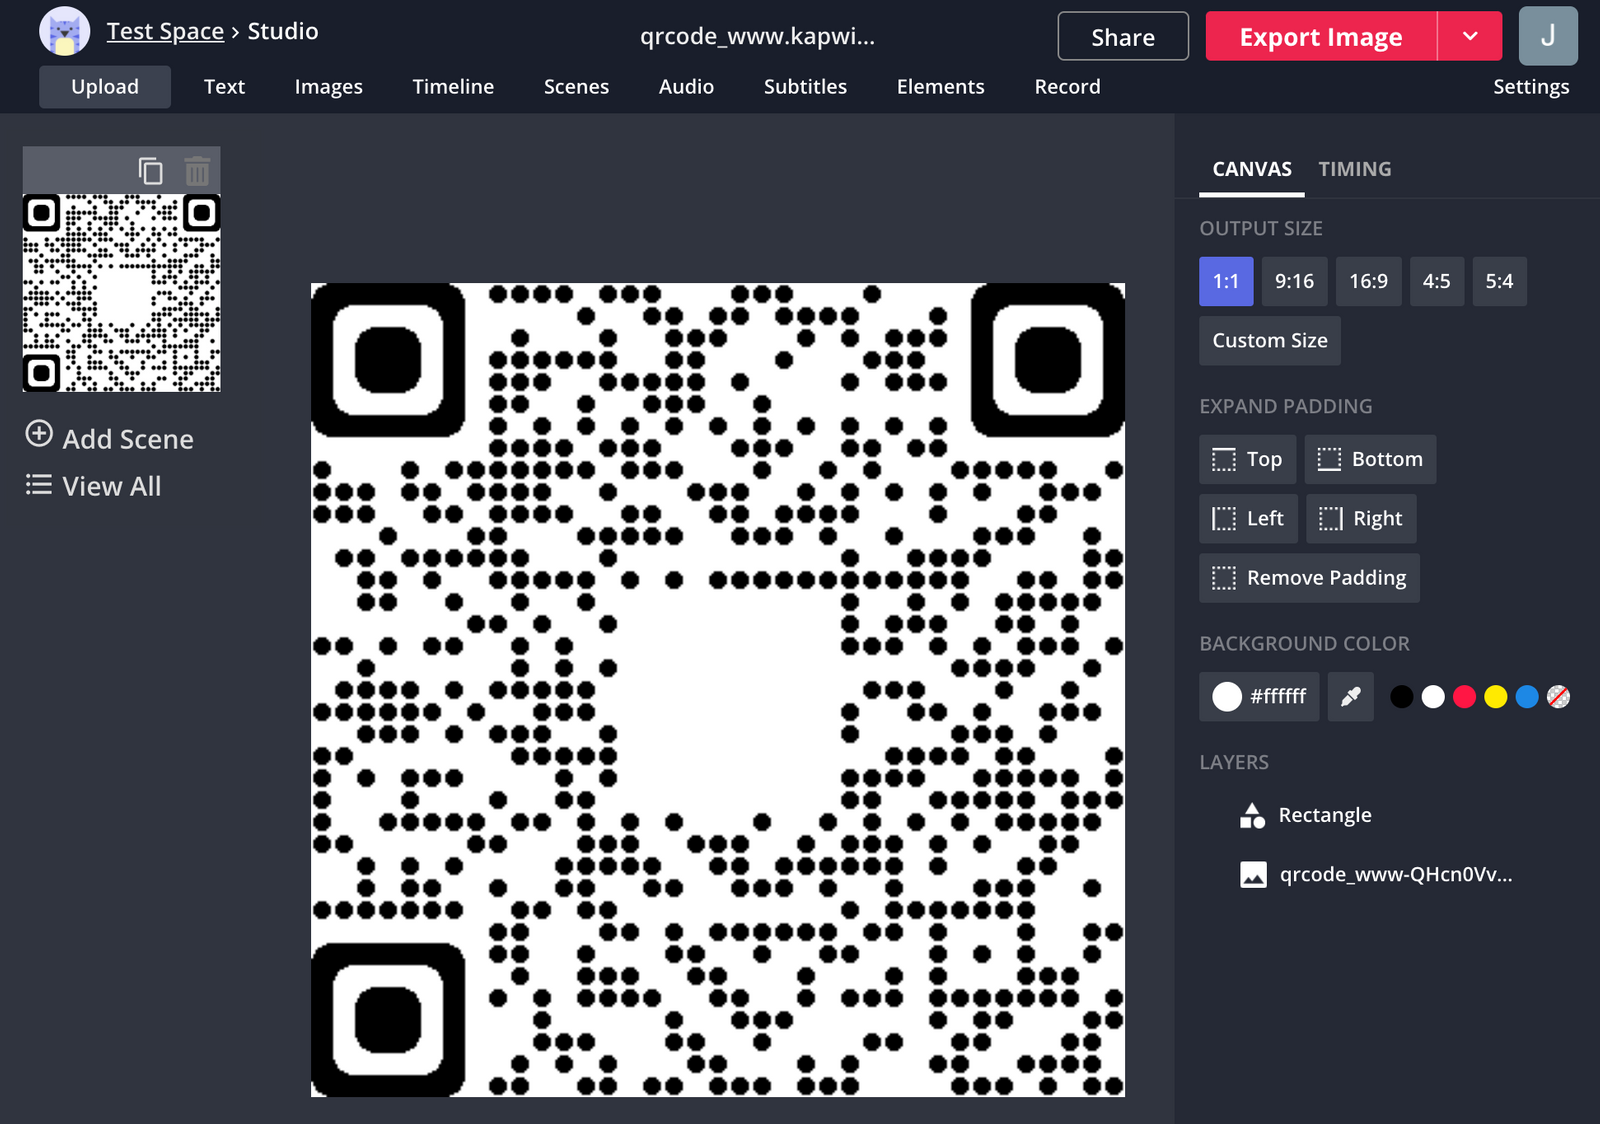Open View All scenes list icon
This screenshot has height=1124, width=1600.
click(37, 485)
